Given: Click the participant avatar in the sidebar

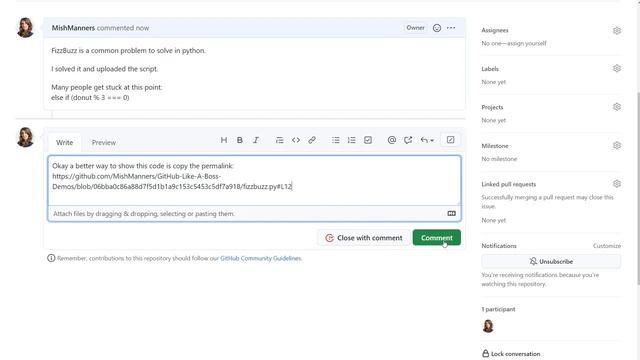Looking at the screenshot, I should [488, 326].
